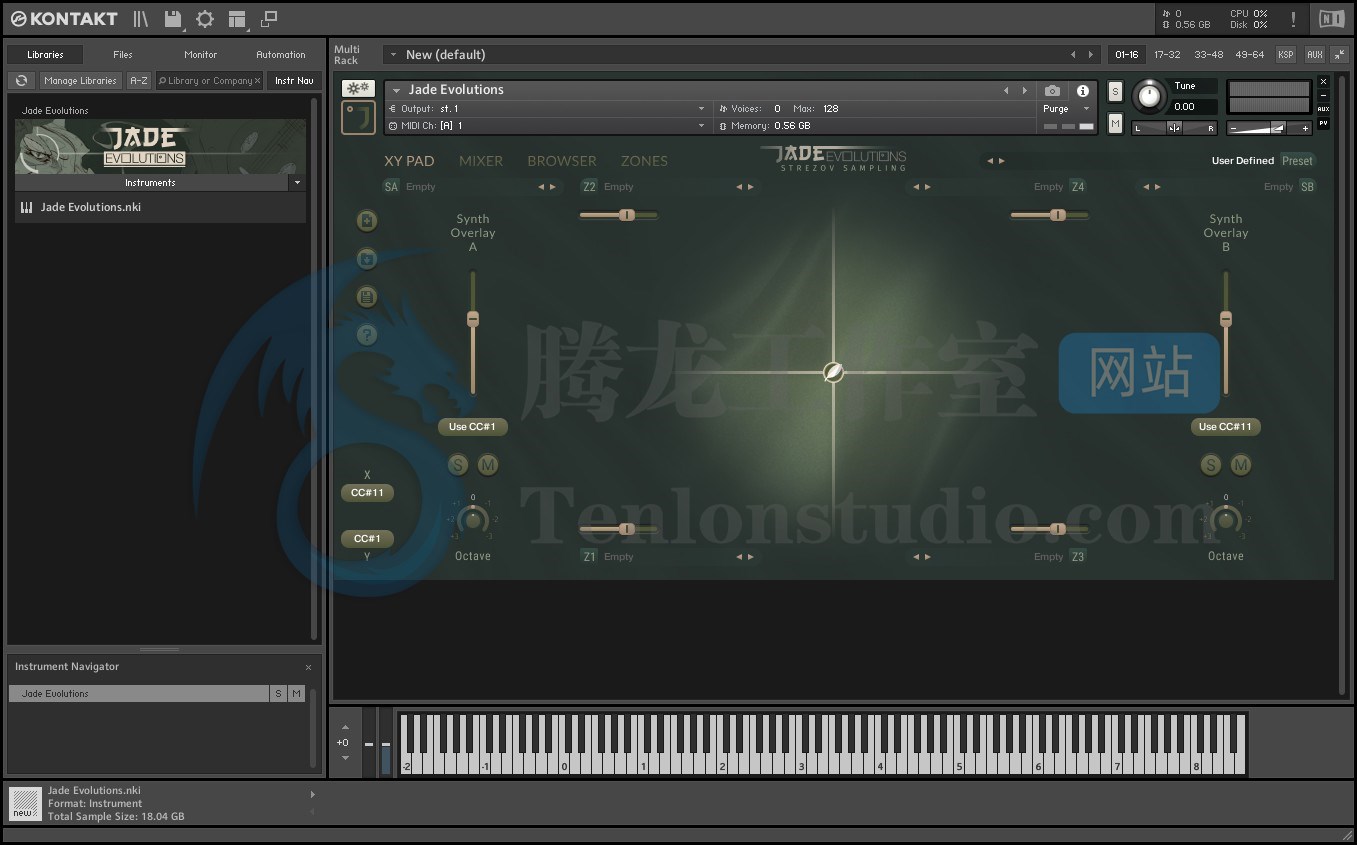
Task: Click next arrow for SA Empty slot
Action: tap(553, 187)
